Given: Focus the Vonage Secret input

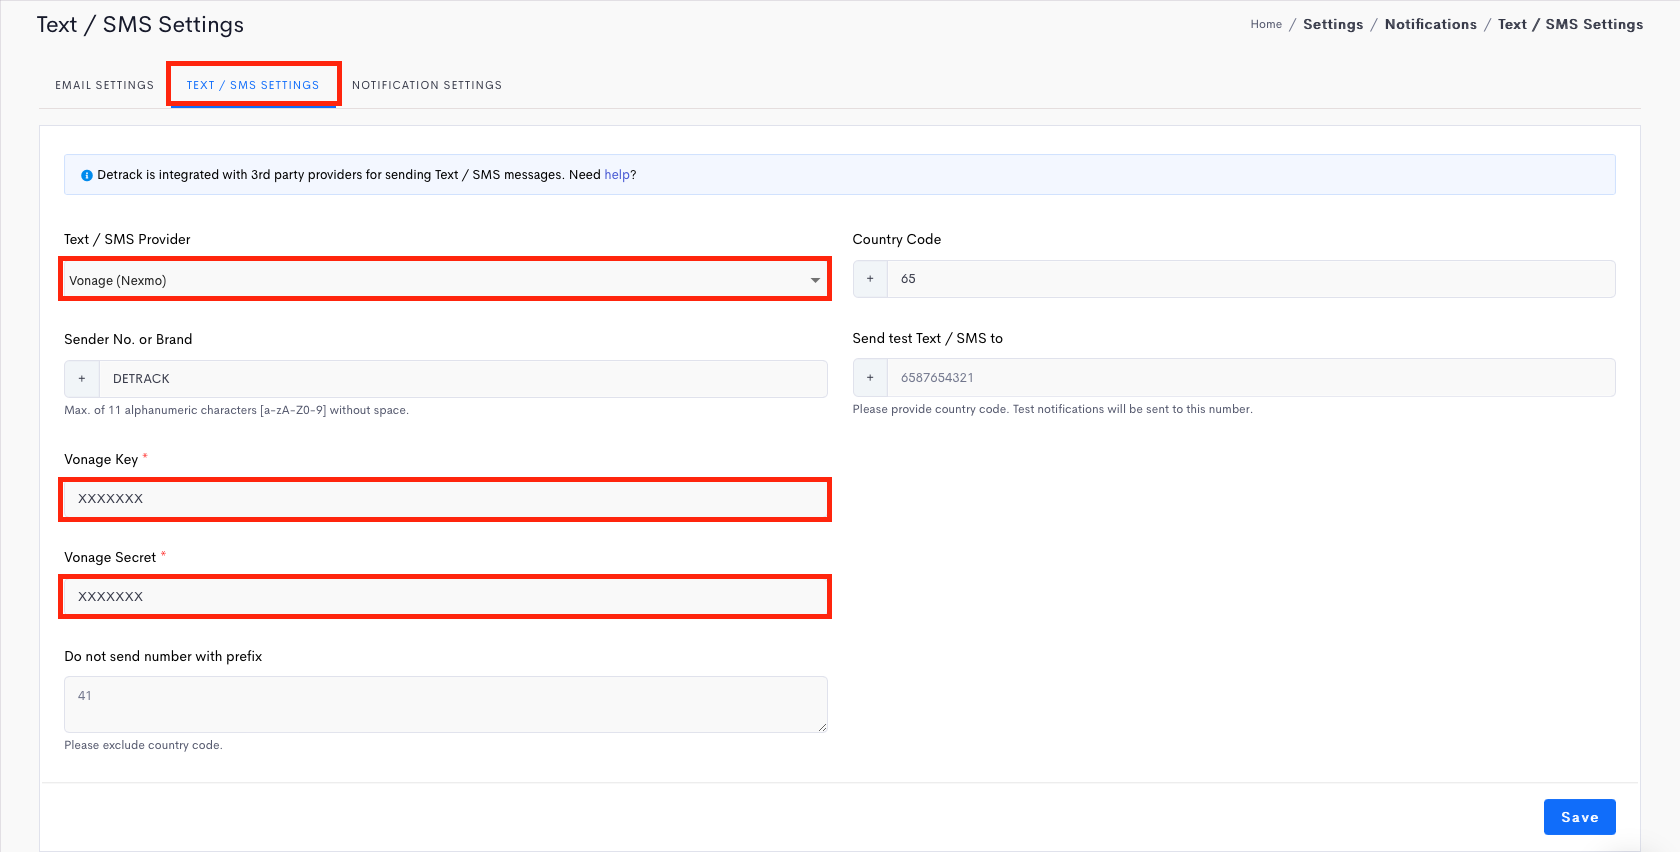Looking at the screenshot, I should point(445,597).
